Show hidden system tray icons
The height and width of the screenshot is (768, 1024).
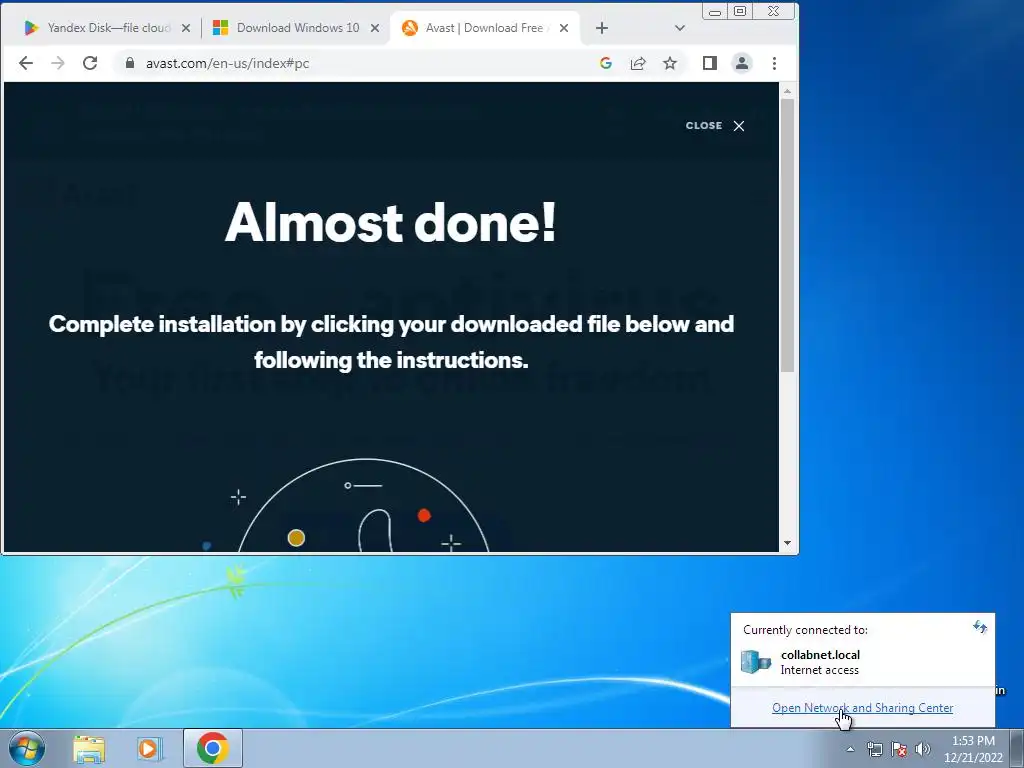pyautogui.click(x=850, y=749)
